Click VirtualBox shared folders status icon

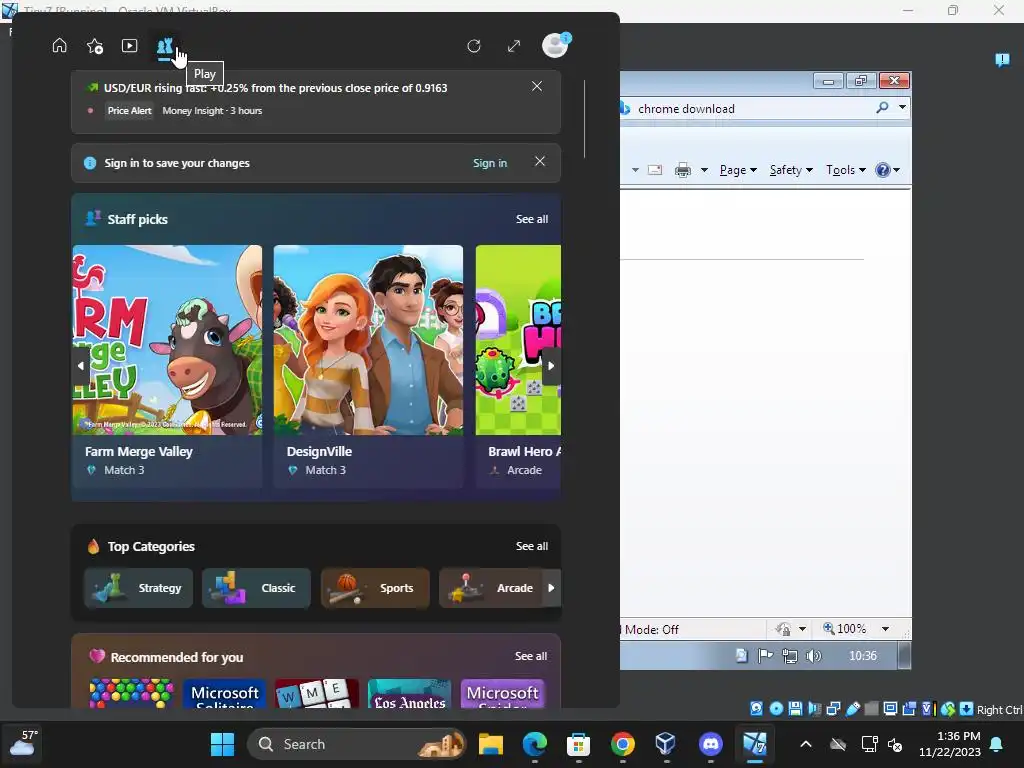coord(871,709)
